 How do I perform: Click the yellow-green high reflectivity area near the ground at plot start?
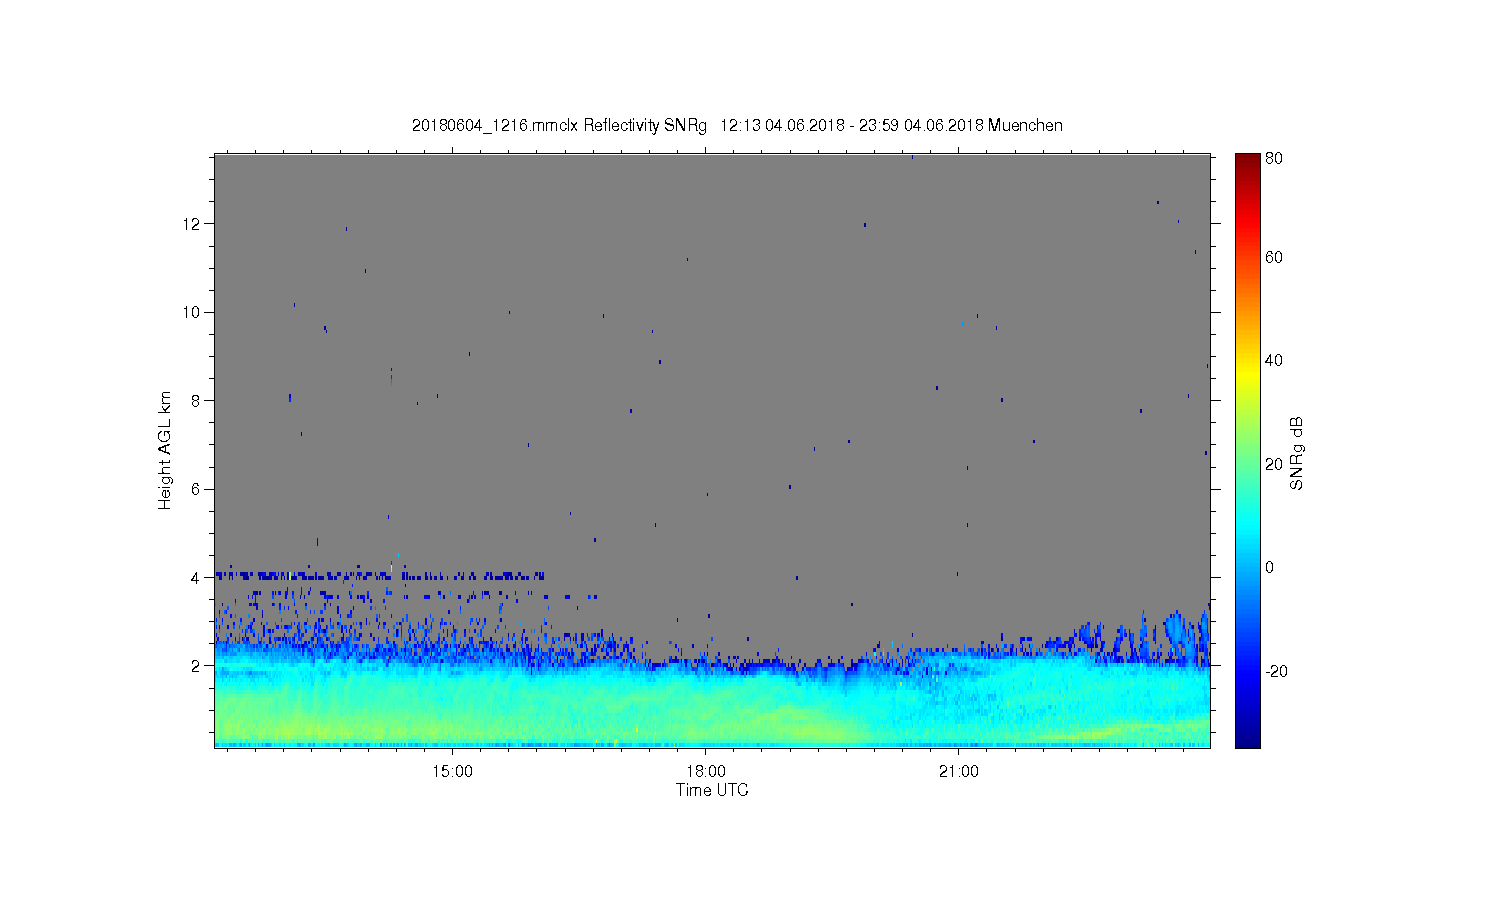290,727
